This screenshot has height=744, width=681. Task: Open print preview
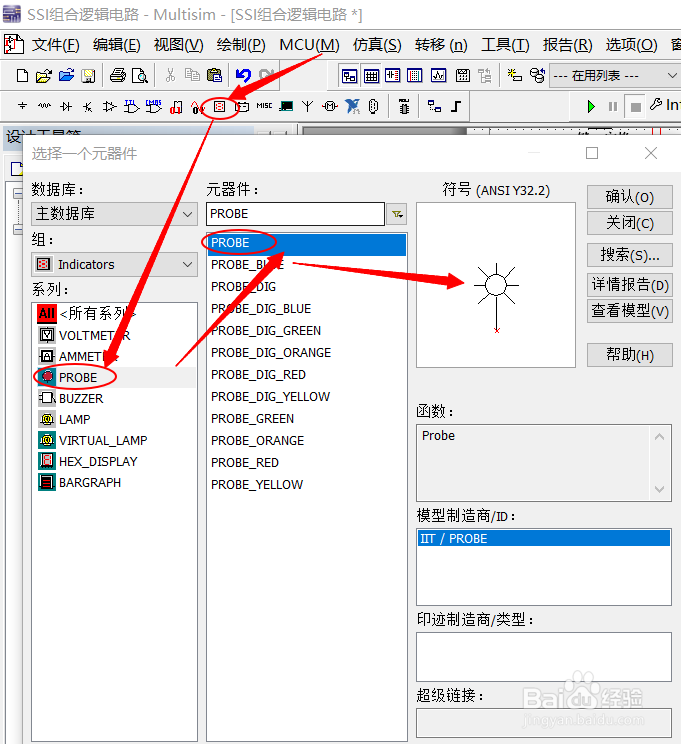coord(140,76)
